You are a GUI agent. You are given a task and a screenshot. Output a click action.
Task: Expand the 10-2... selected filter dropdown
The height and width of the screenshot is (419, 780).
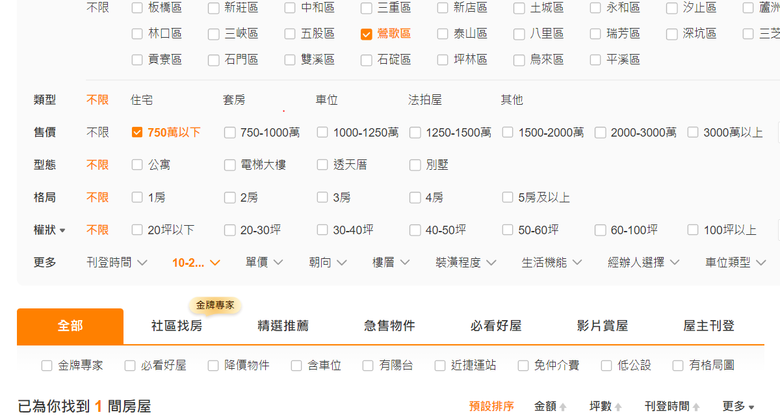[196, 263]
